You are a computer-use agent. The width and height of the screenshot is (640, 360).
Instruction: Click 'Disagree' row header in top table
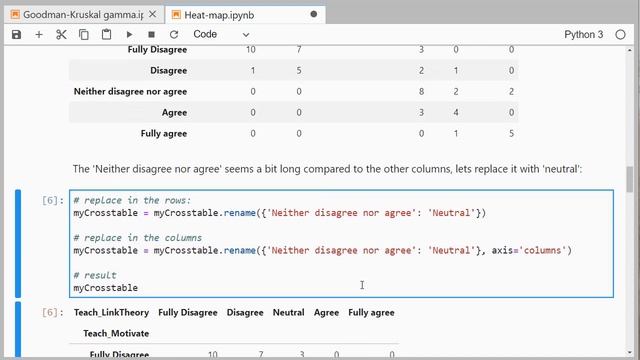click(x=169, y=71)
